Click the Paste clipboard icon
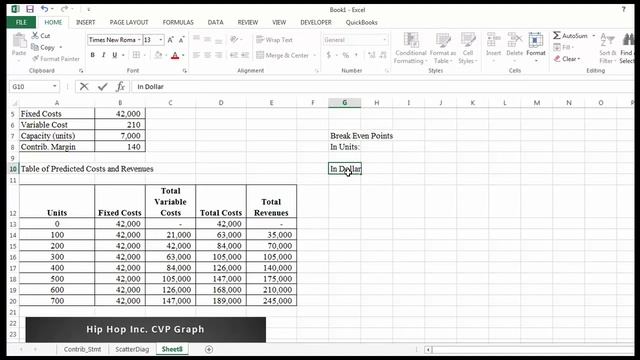This screenshot has width=640, height=360. [19, 41]
